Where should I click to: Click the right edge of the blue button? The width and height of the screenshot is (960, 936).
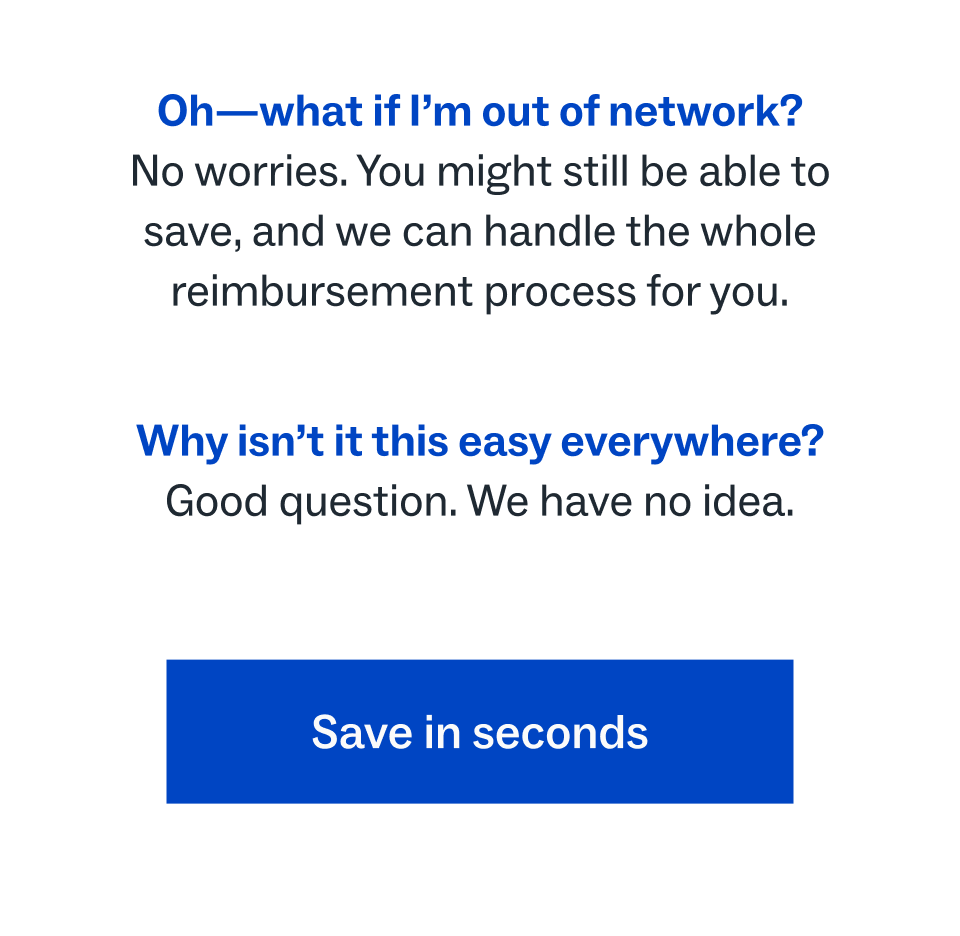pos(780,731)
